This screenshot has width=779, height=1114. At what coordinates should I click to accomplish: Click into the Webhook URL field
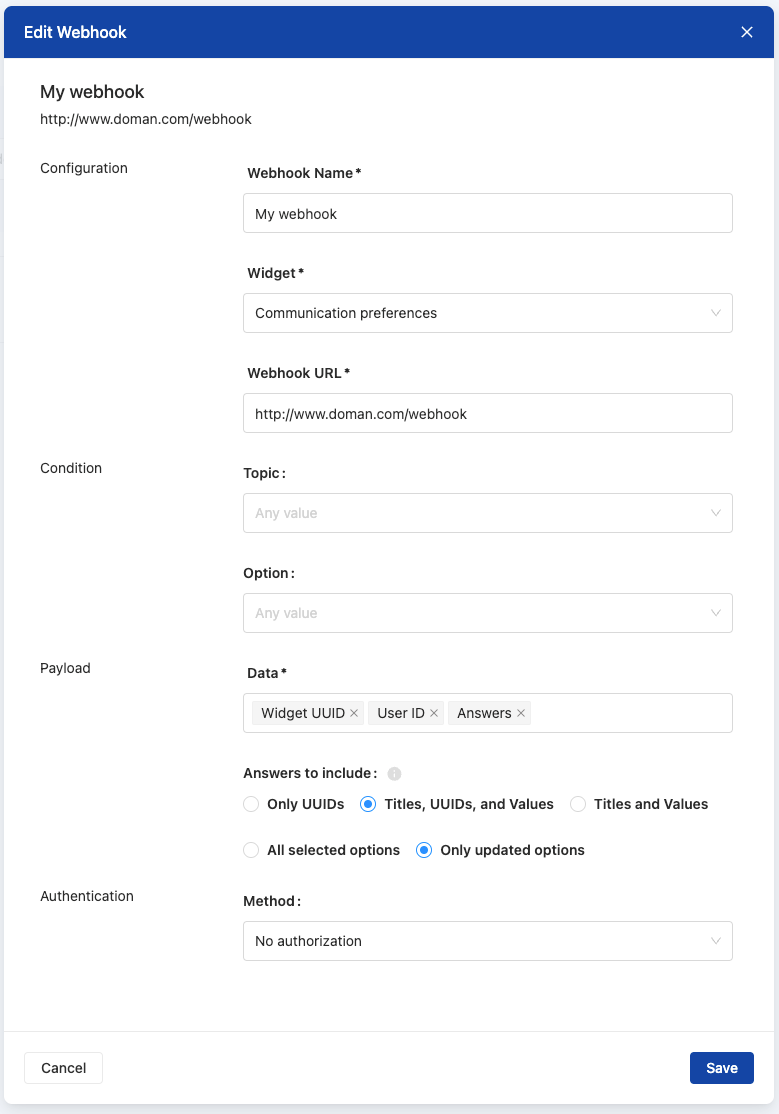(x=487, y=413)
